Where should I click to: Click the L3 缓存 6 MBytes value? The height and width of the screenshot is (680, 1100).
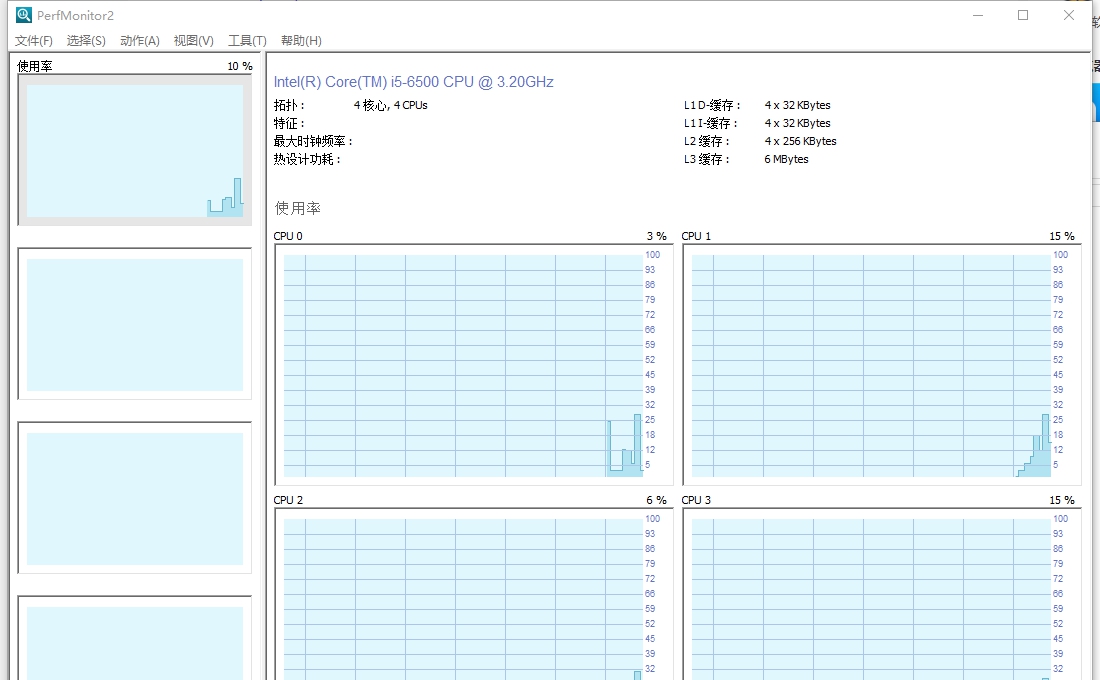[787, 159]
